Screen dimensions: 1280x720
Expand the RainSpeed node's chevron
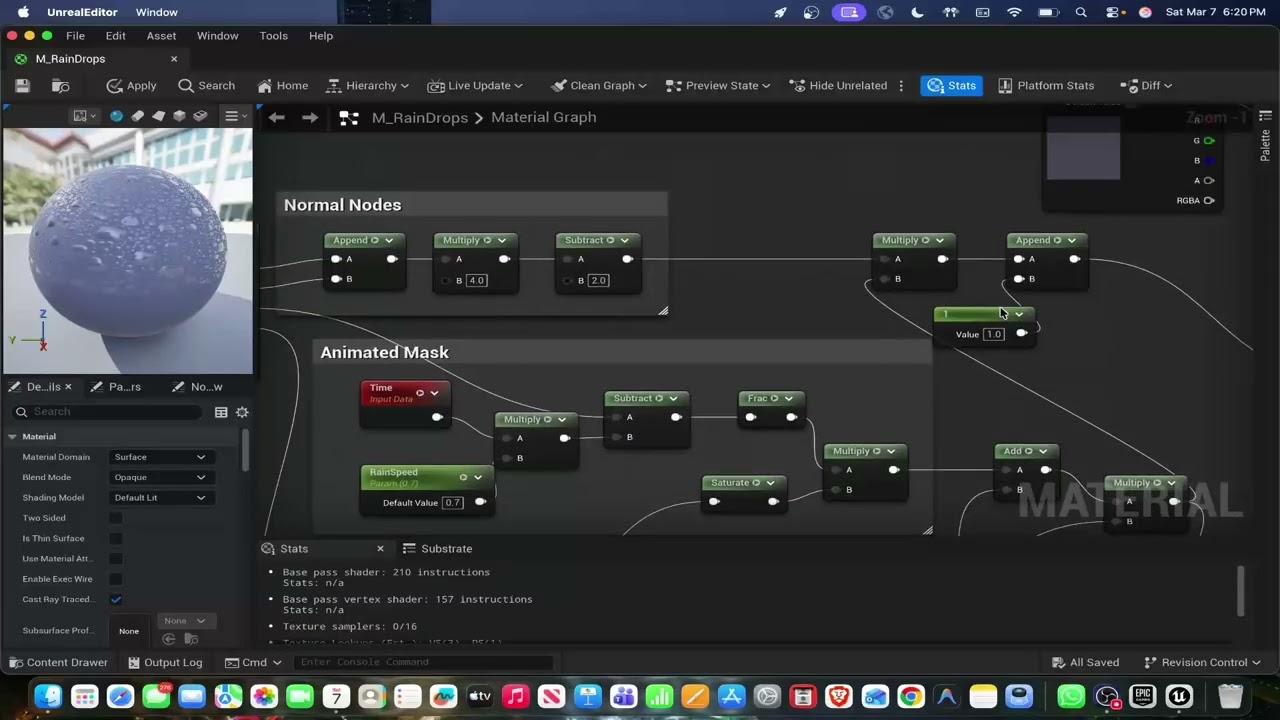pos(477,477)
